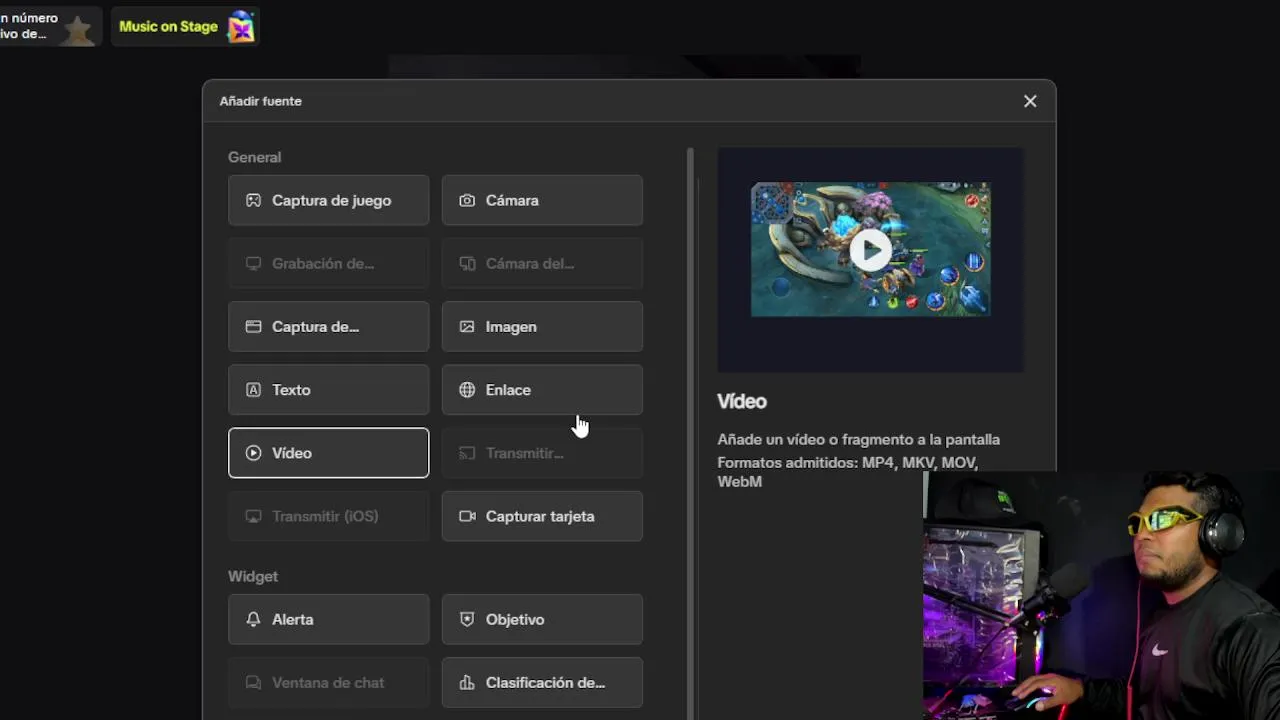
Task: Click the bar chart icon on Clasificación de...
Action: (x=467, y=683)
